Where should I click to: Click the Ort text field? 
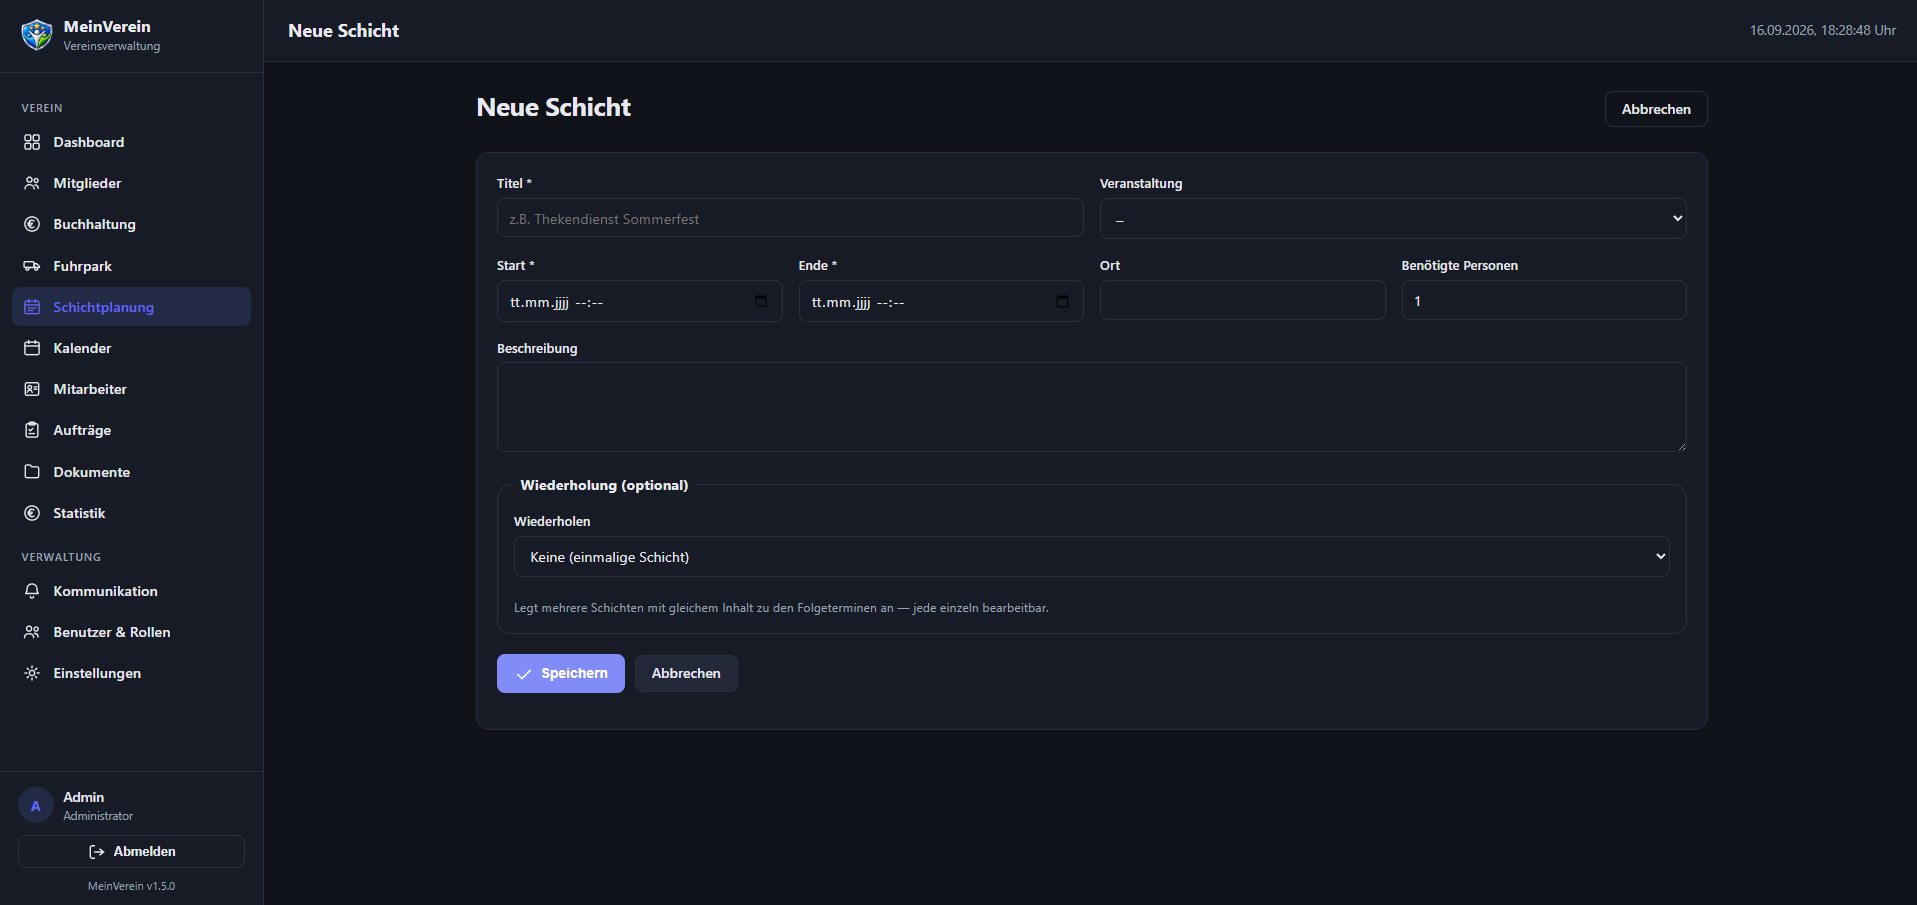pyautogui.click(x=1242, y=300)
